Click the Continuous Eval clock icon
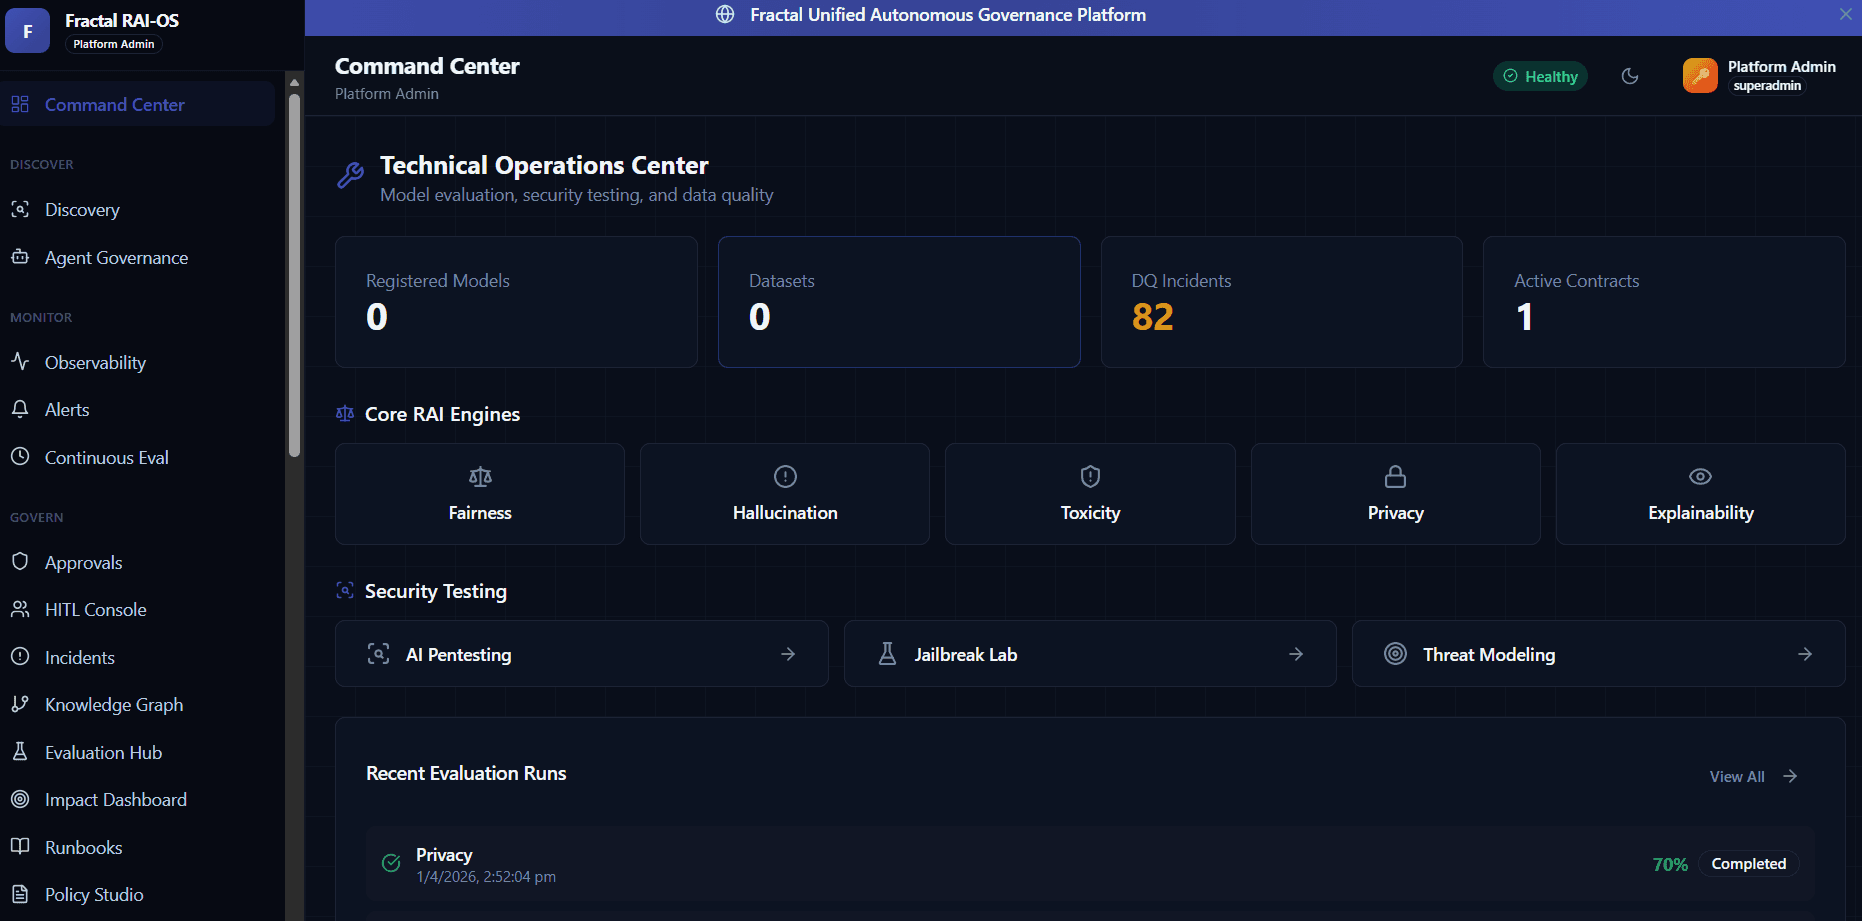 click(20, 456)
